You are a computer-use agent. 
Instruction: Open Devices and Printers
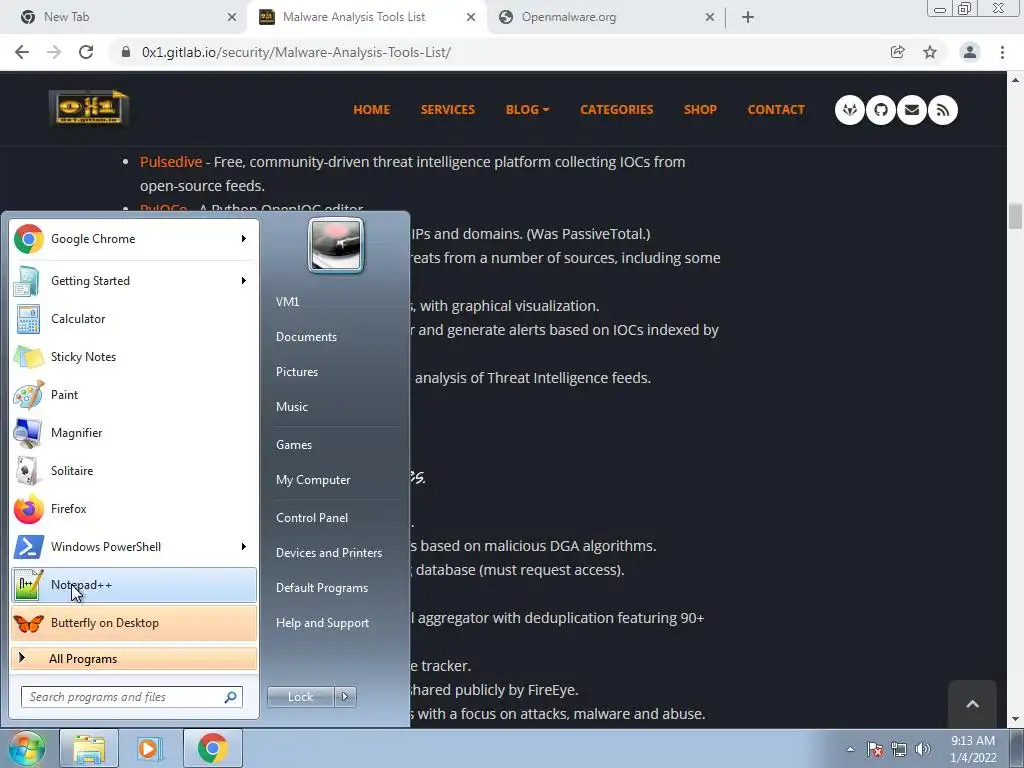point(328,553)
